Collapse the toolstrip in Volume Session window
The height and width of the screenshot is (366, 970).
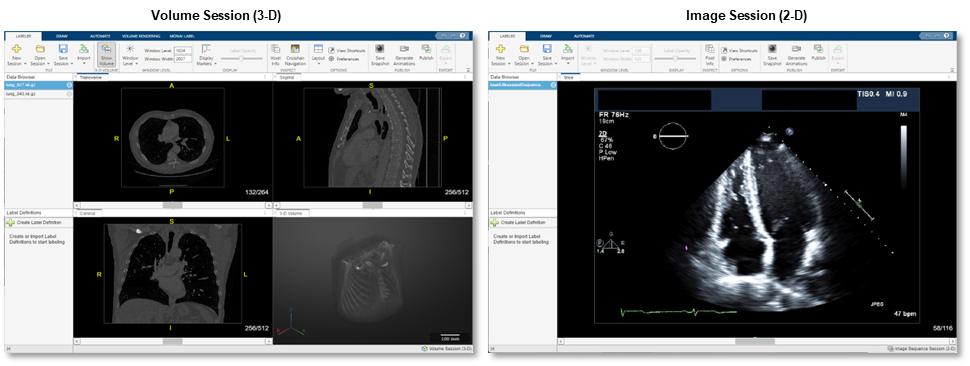pyautogui.click(x=467, y=70)
